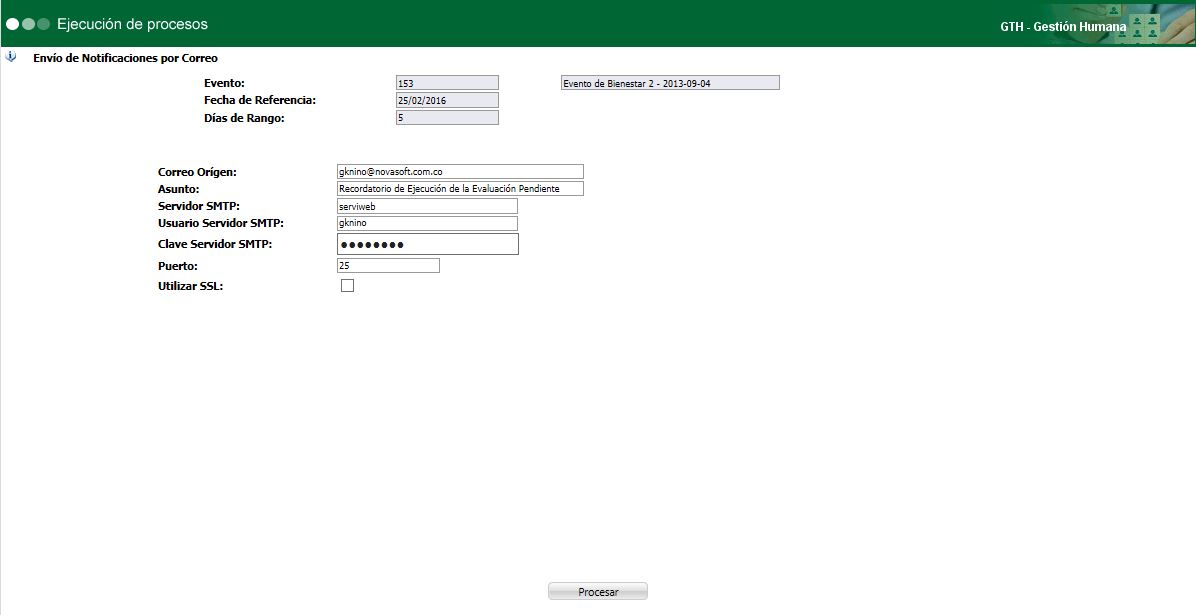
Task: Enable the Utilizar SSL checkbox
Action: (x=347, y=286)
